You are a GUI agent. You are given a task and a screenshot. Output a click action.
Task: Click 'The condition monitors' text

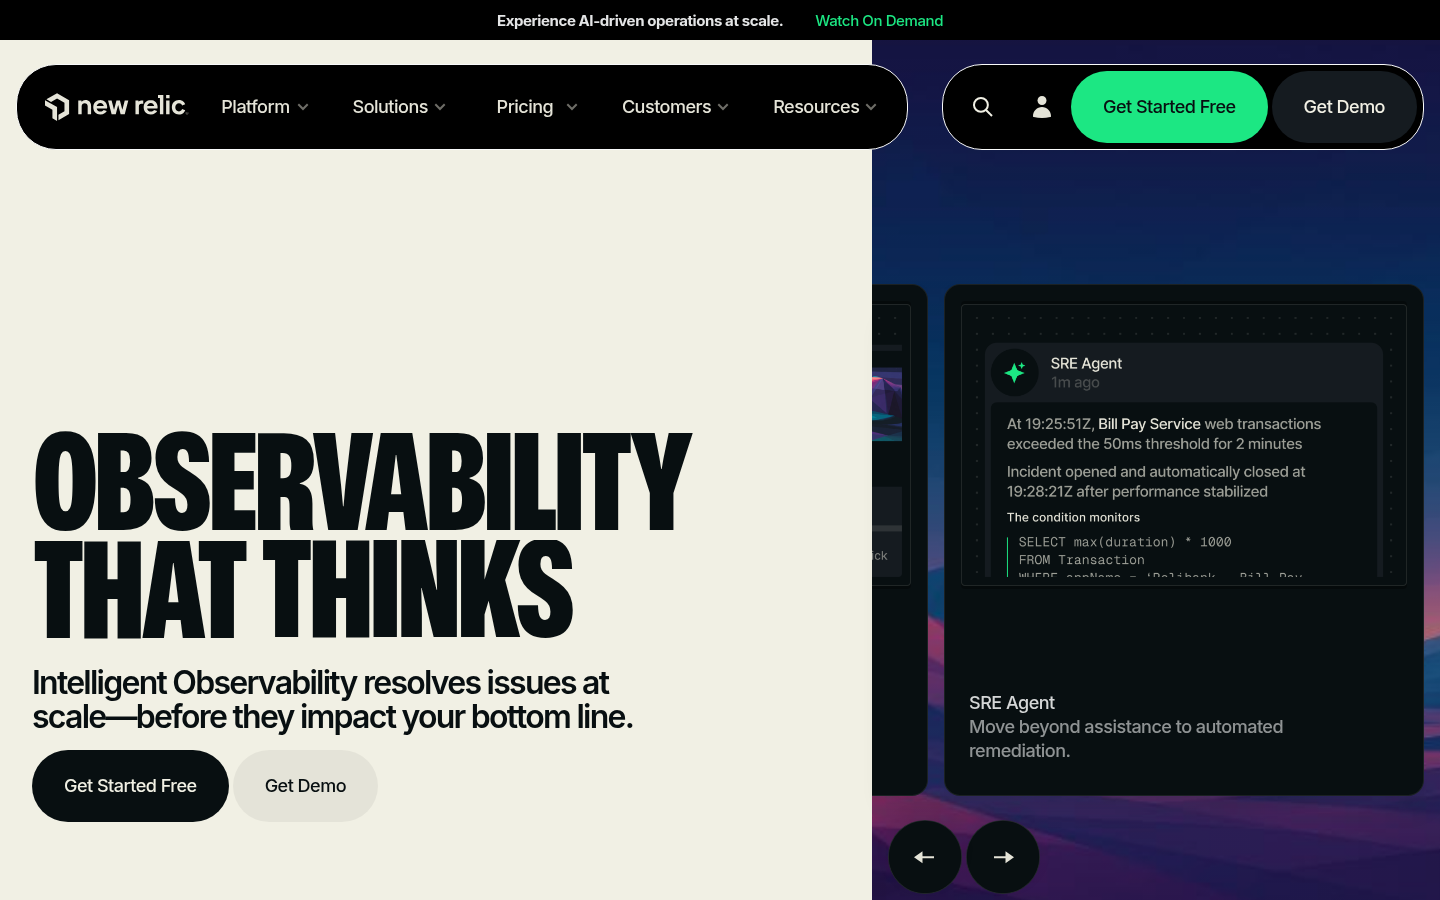pos(1073,517)
